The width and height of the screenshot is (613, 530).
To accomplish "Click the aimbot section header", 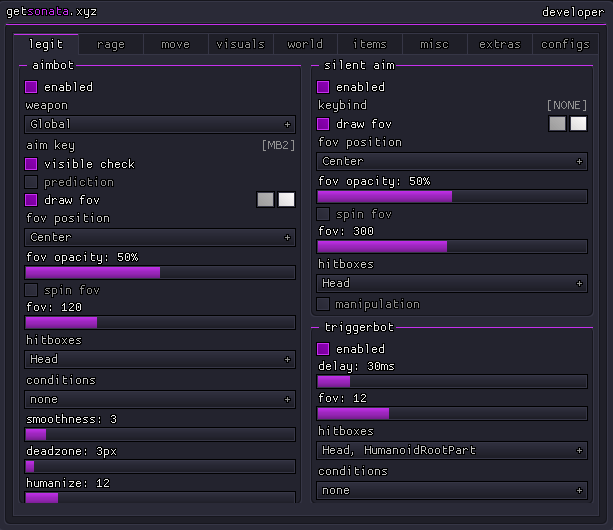I will tap(53, 65).
